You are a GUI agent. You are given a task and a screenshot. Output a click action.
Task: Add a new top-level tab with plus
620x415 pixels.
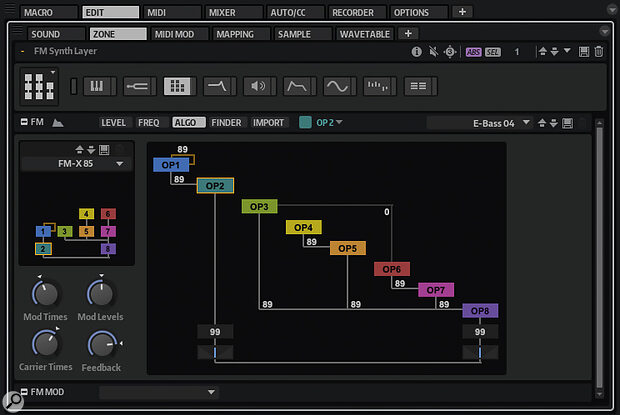coord(462,12)
